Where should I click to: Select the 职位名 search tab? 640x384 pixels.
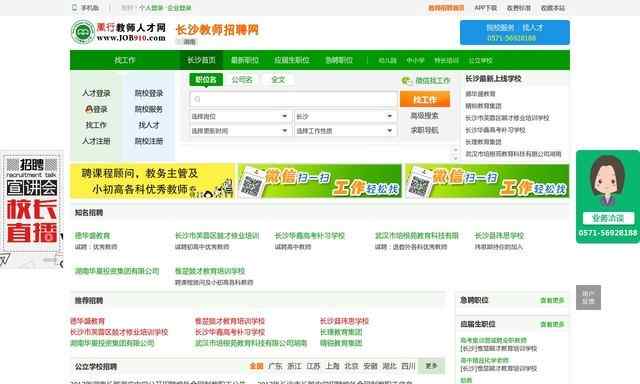pos(206,80)
